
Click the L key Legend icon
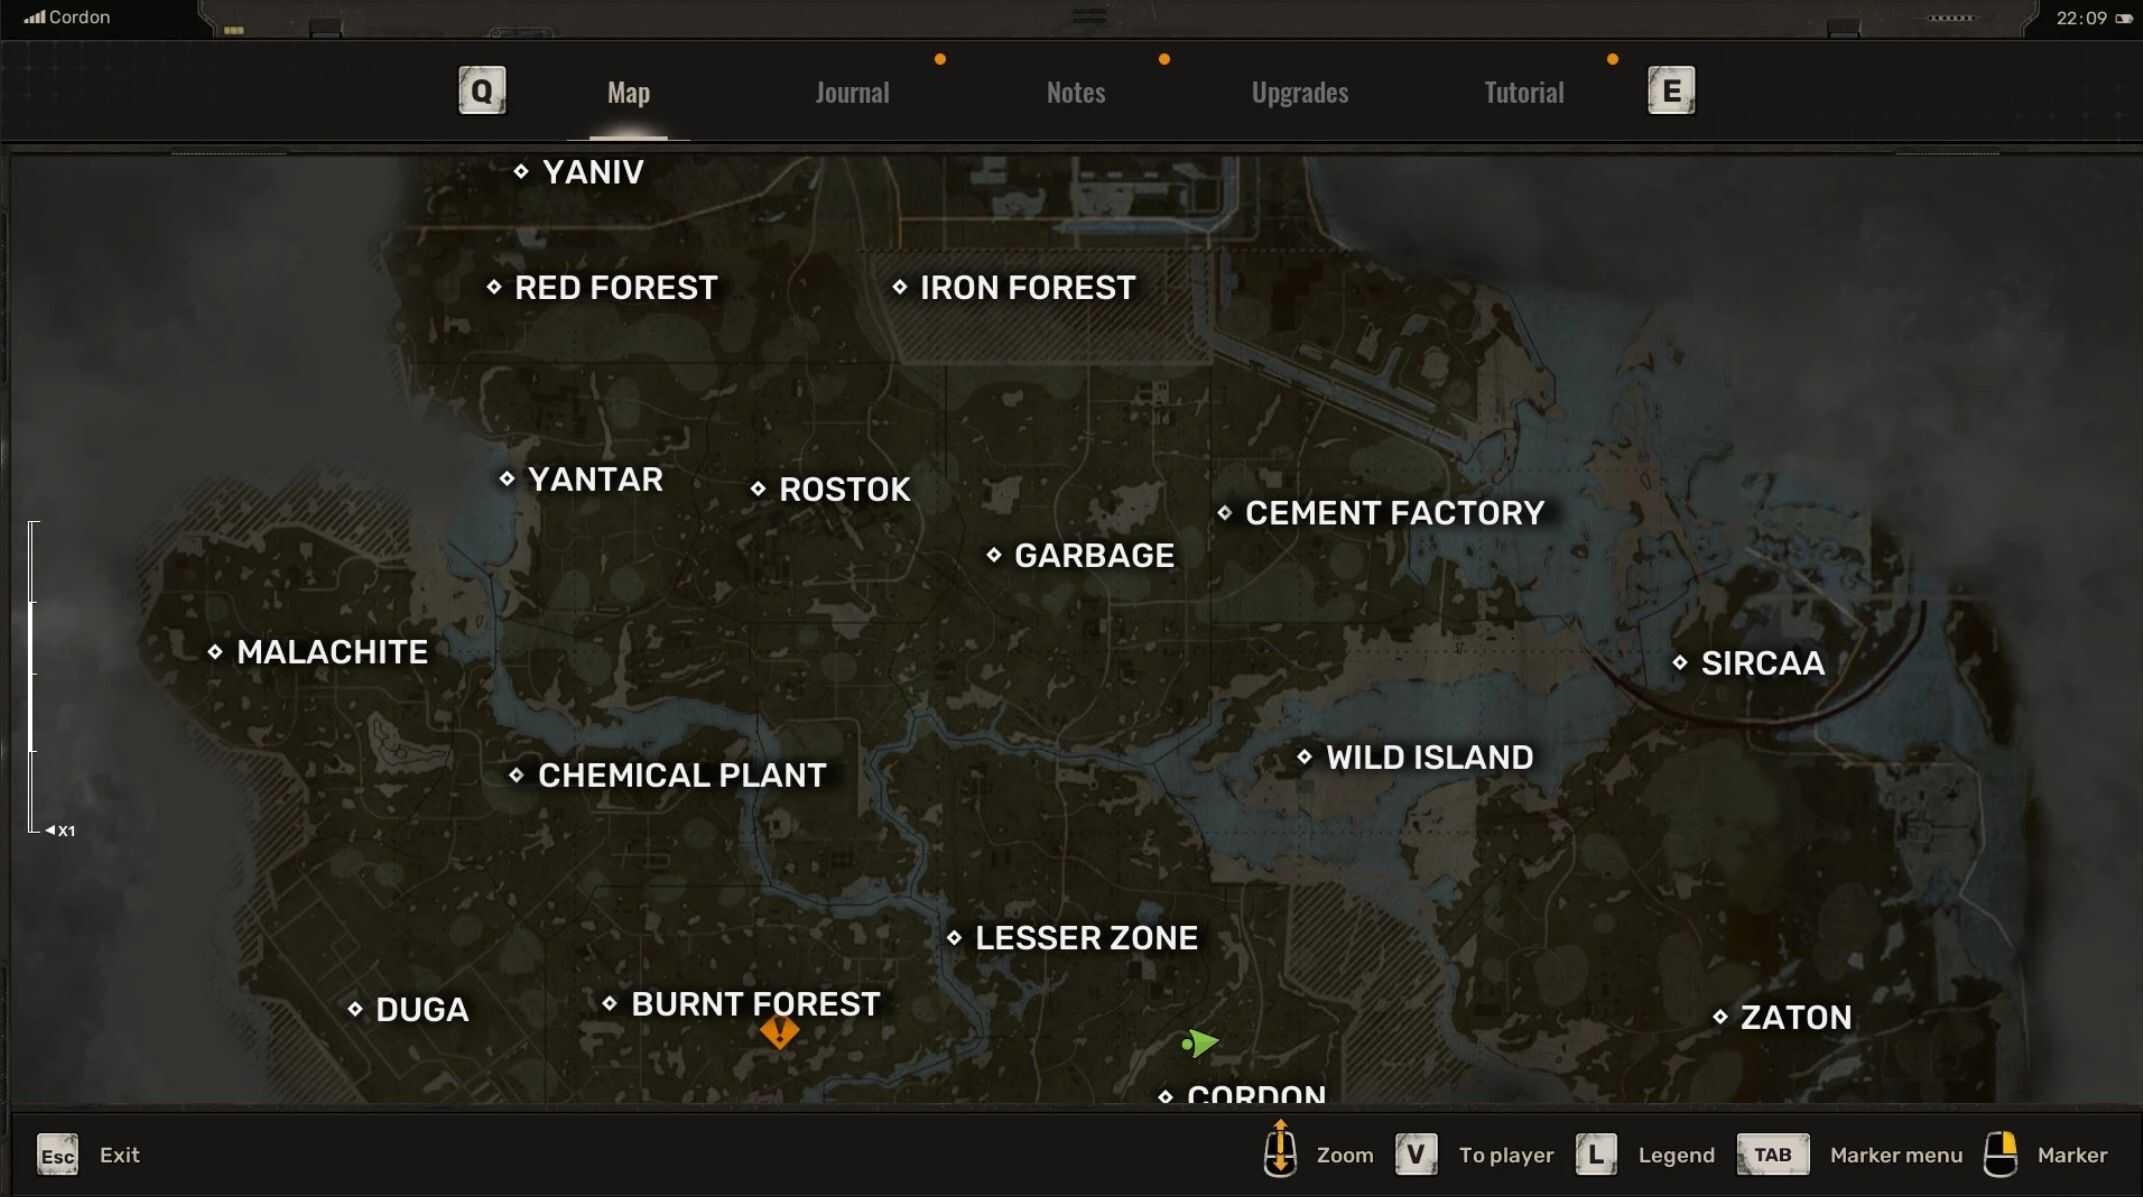click(x=1595, y=1154)
